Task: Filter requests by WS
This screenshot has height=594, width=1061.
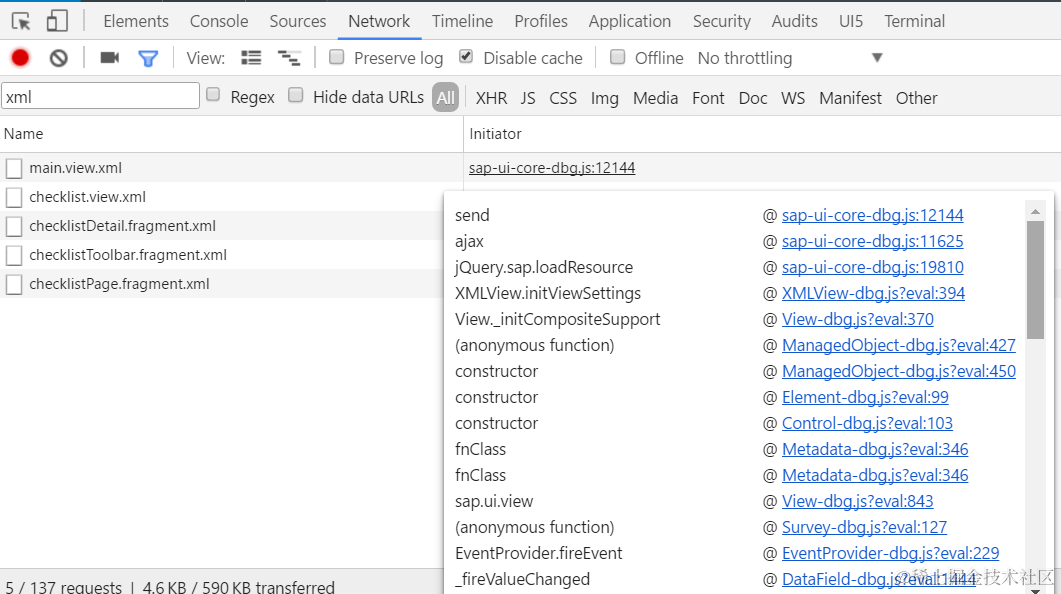Action: click(793, 98)
